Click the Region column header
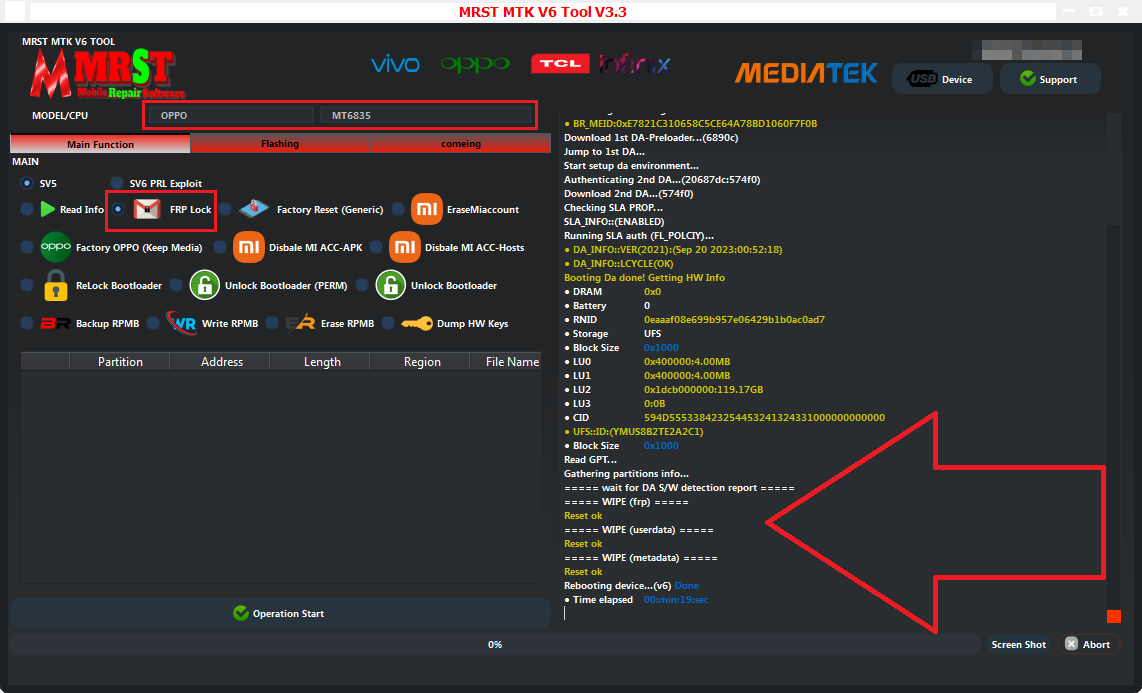 (x=422, y=362)
